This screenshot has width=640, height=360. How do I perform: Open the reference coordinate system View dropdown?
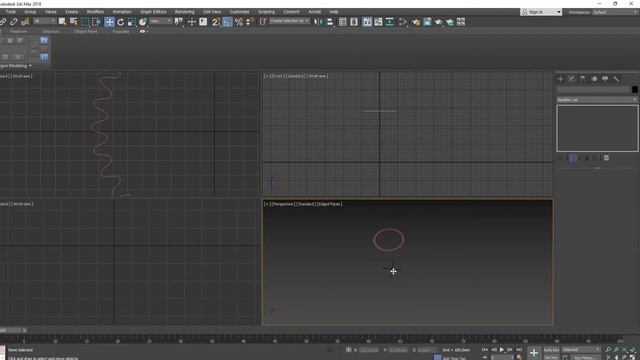pyautogui.click(x=160, y=21)
